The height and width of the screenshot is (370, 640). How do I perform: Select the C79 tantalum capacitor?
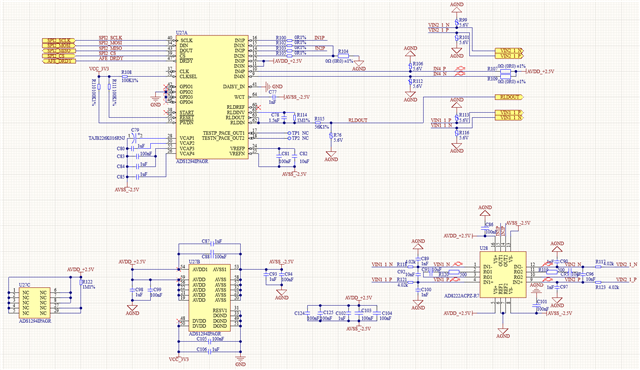[x=134, y=138]
